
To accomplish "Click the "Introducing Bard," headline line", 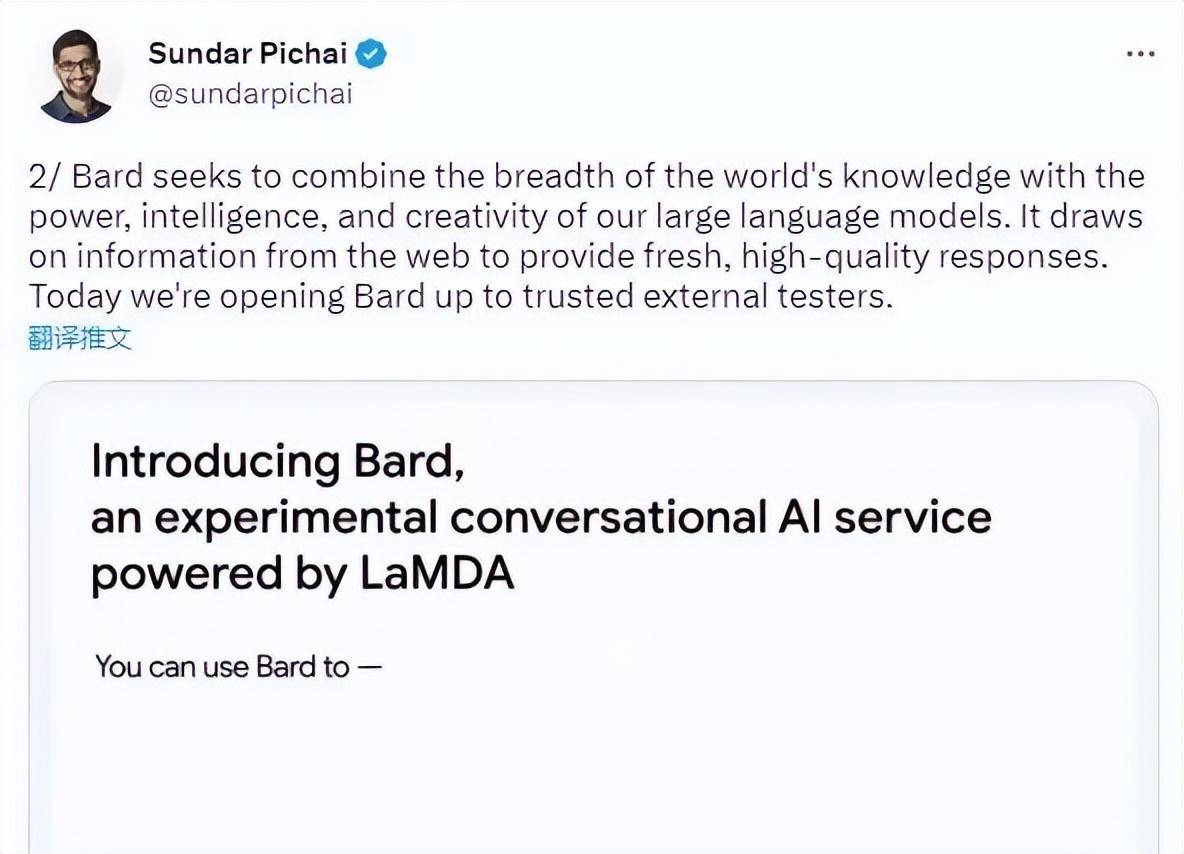I will coord(277,462).
